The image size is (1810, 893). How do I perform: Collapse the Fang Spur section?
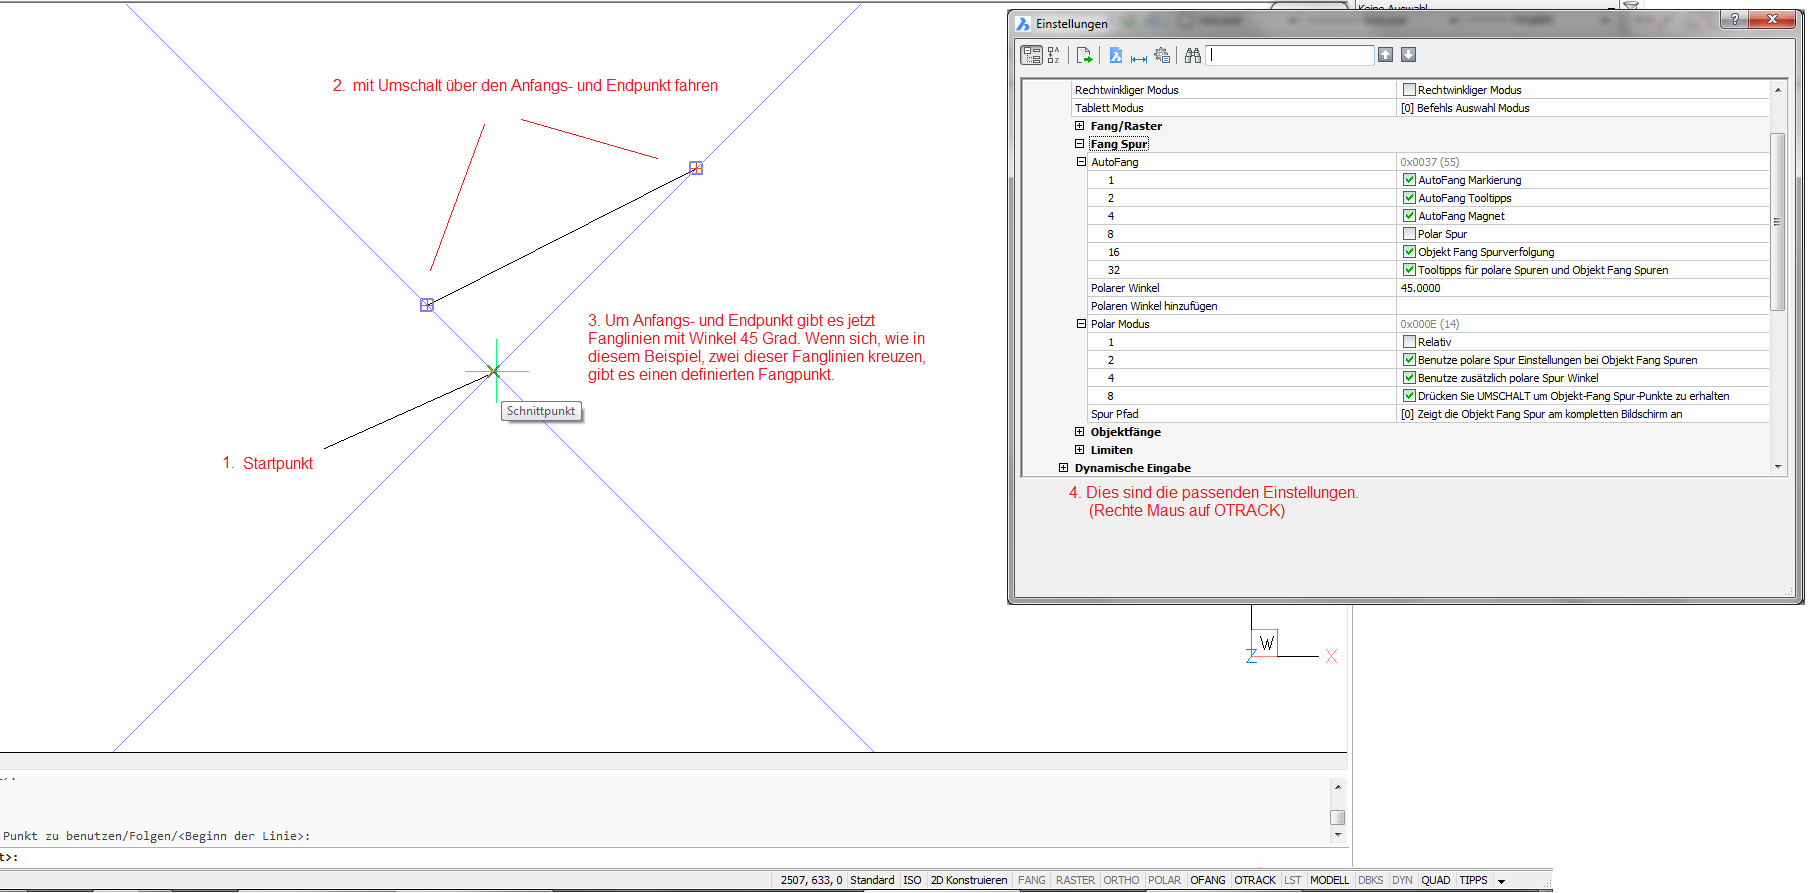(x=1079, y=144)
